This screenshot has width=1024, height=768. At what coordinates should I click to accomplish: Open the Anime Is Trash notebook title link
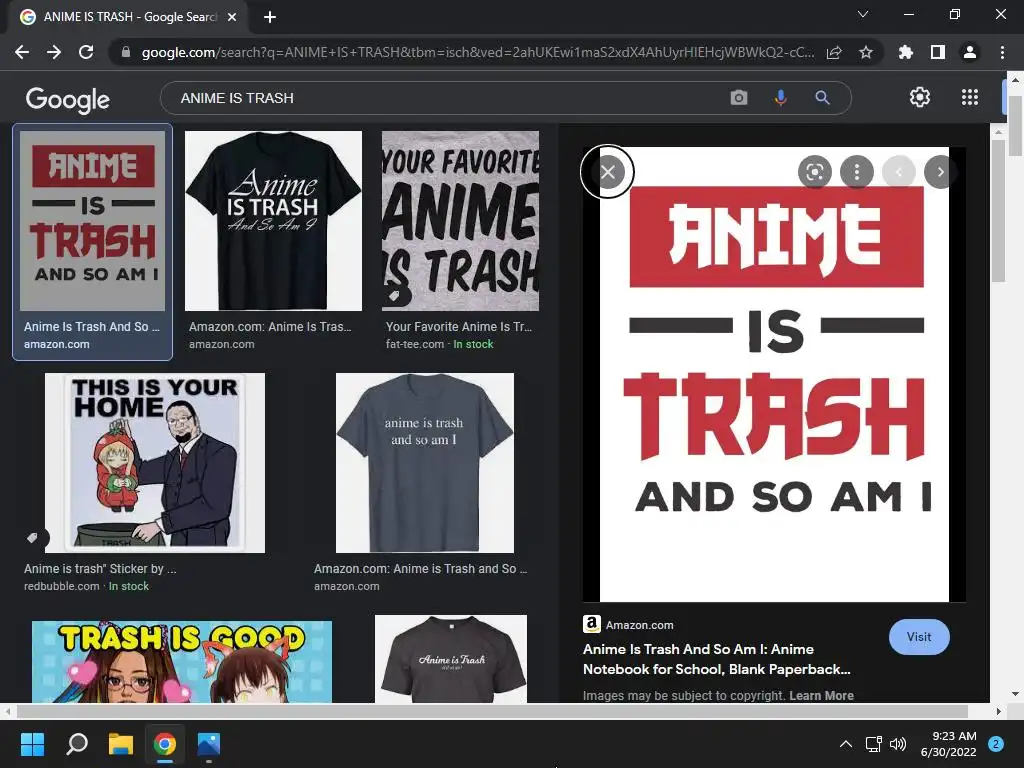pyautogui.click(x=716, y=659)
